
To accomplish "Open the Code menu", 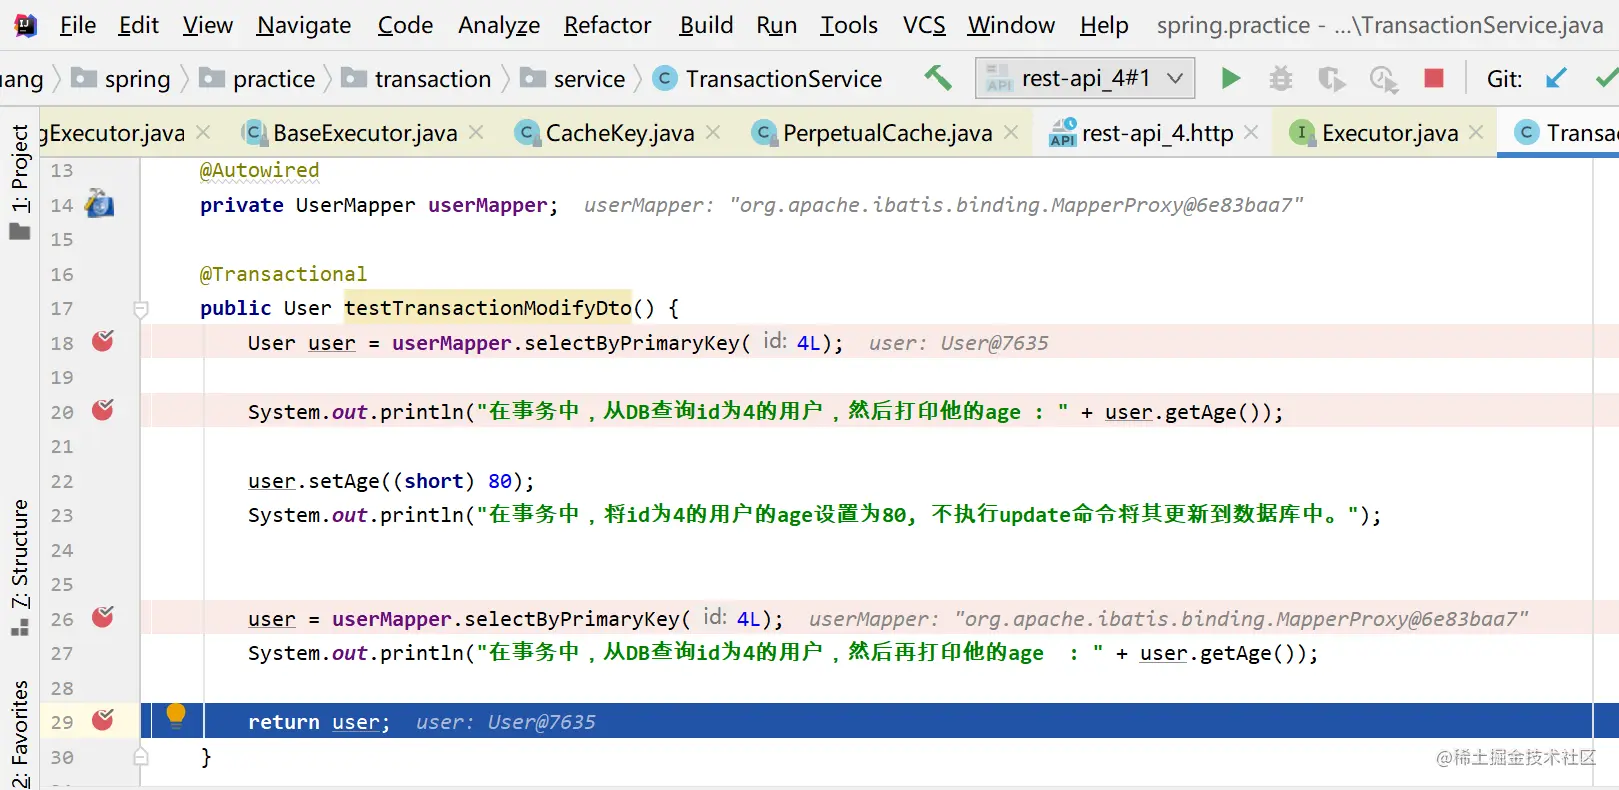I will pos(405,25).
